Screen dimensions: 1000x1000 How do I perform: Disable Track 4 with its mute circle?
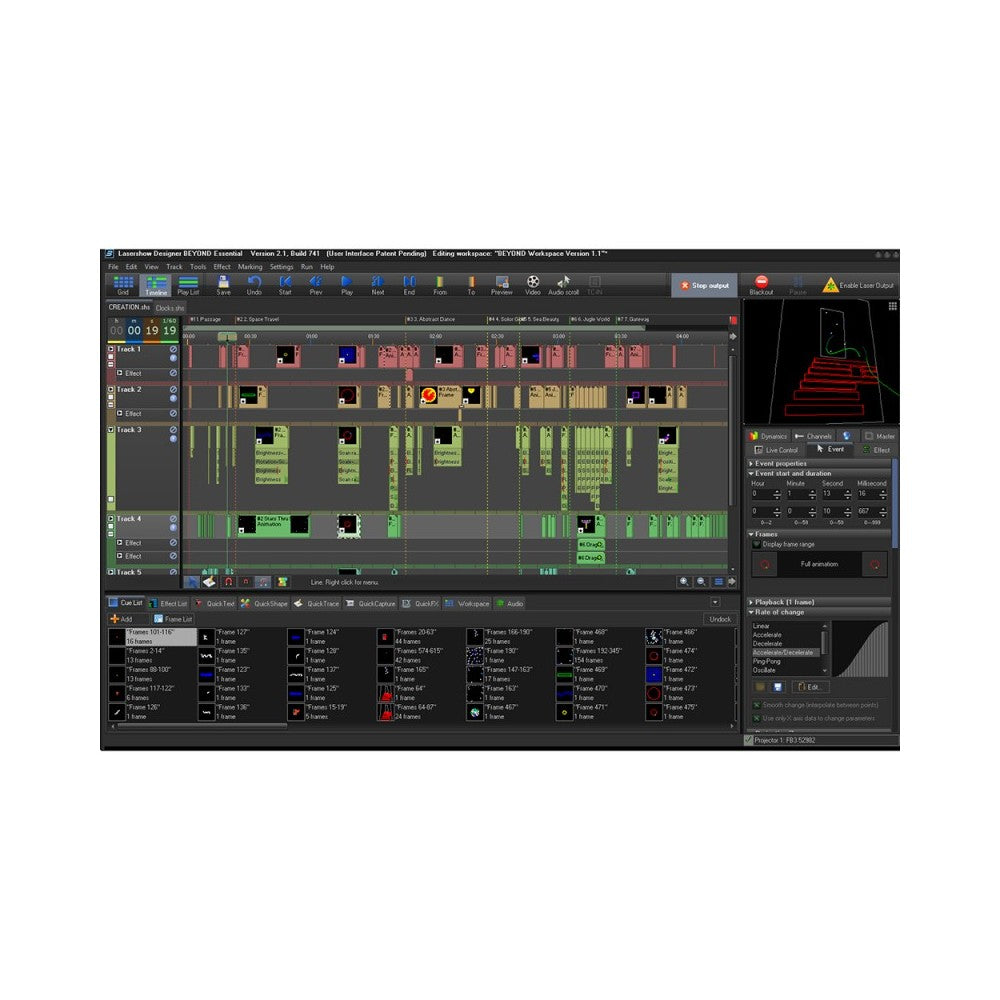173,519
